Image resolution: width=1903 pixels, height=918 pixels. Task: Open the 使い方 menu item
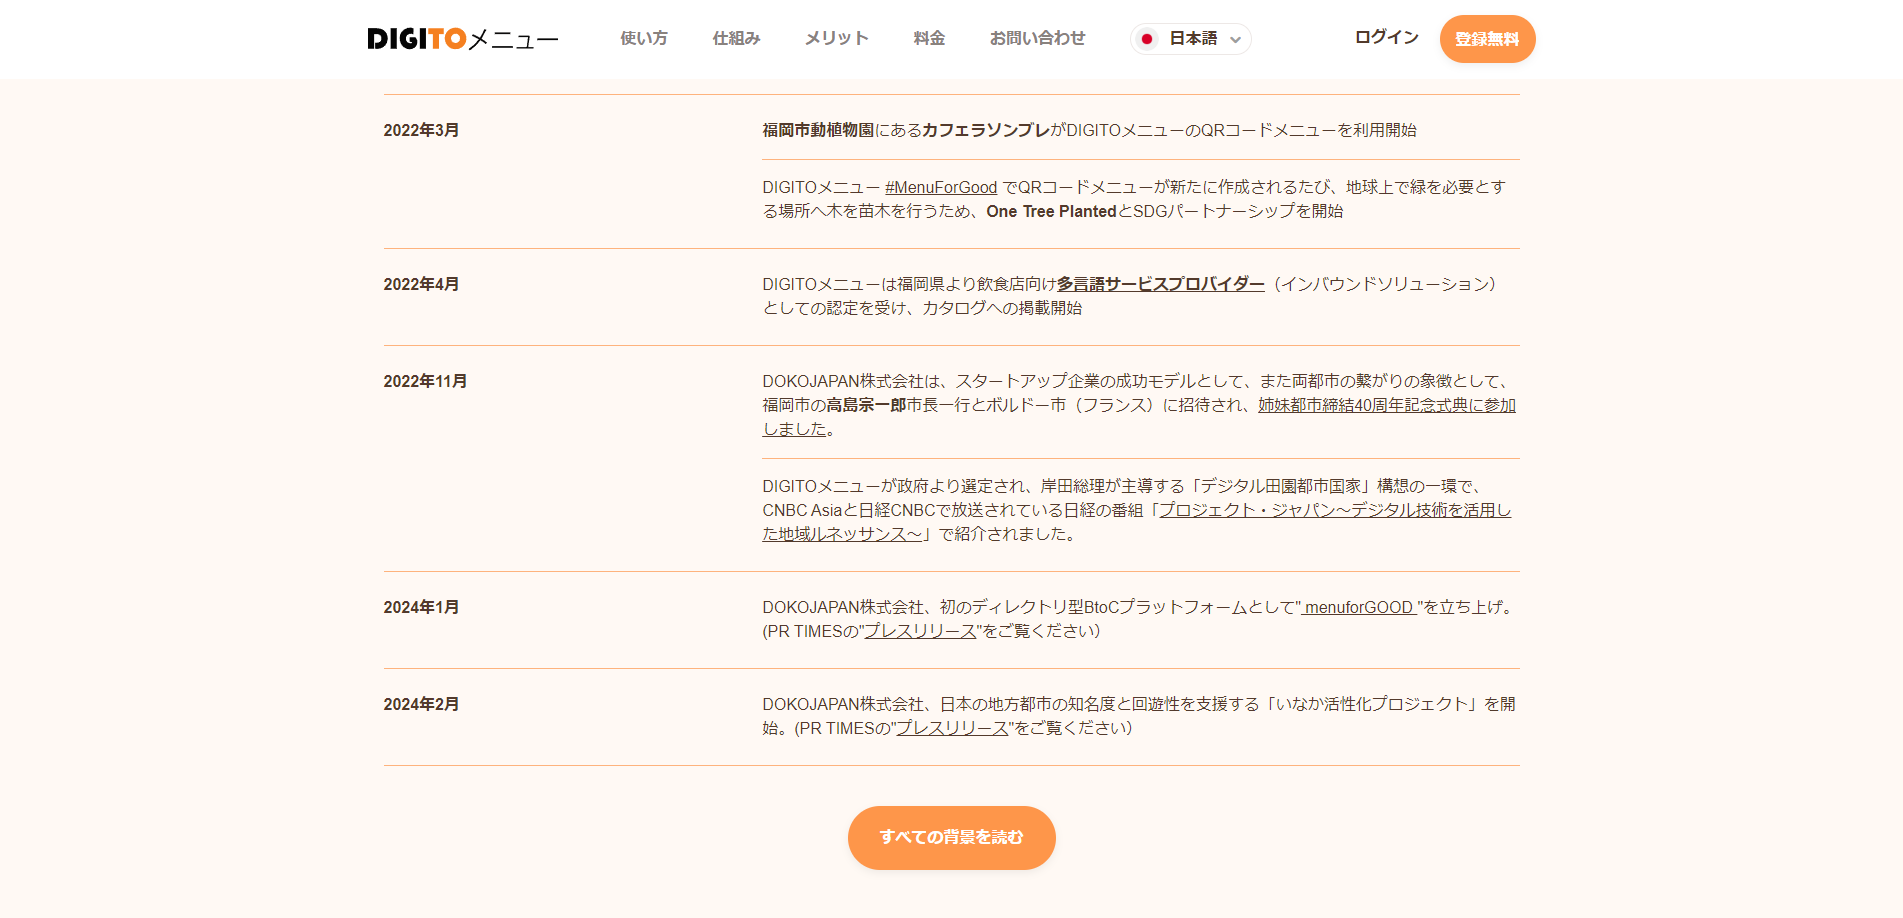coord(644,38)
